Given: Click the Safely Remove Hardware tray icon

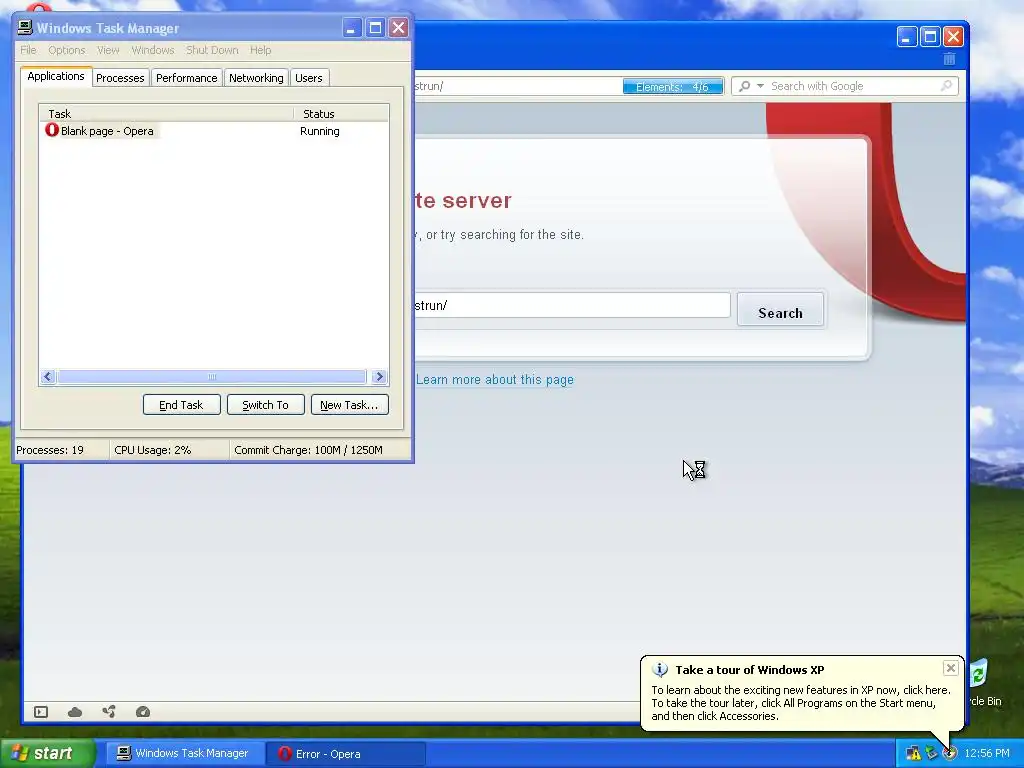Looking at the screenshot, I should pos(931,754).
